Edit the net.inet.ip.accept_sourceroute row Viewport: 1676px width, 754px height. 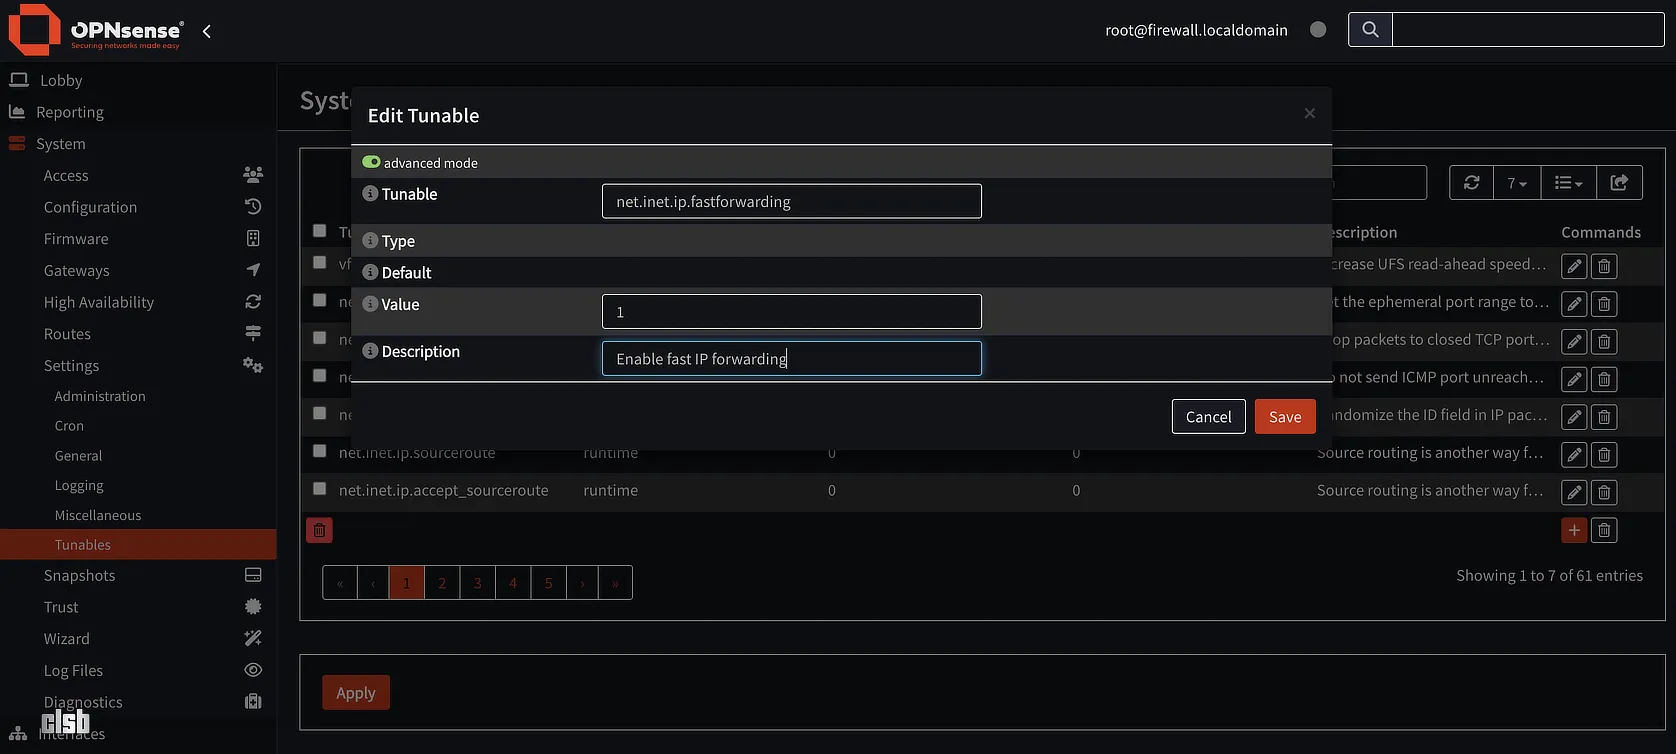click(1574, 492)
